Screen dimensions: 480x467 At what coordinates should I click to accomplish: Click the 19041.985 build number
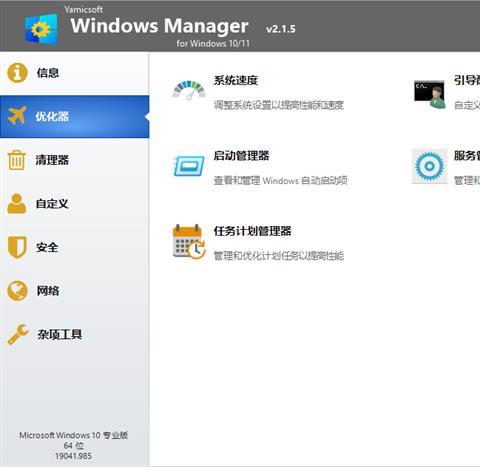pos(73,456)
